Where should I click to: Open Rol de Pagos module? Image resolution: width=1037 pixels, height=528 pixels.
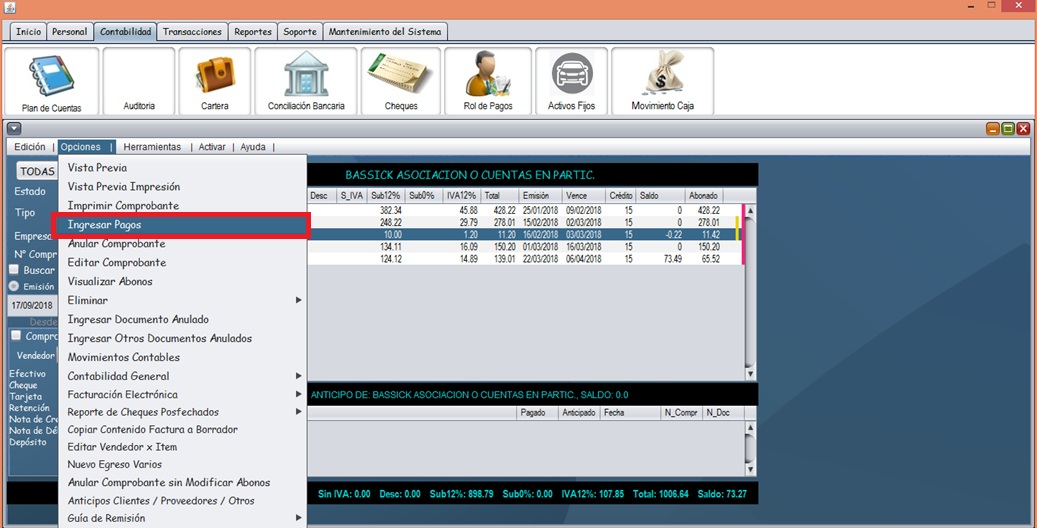tap(488, 82)
